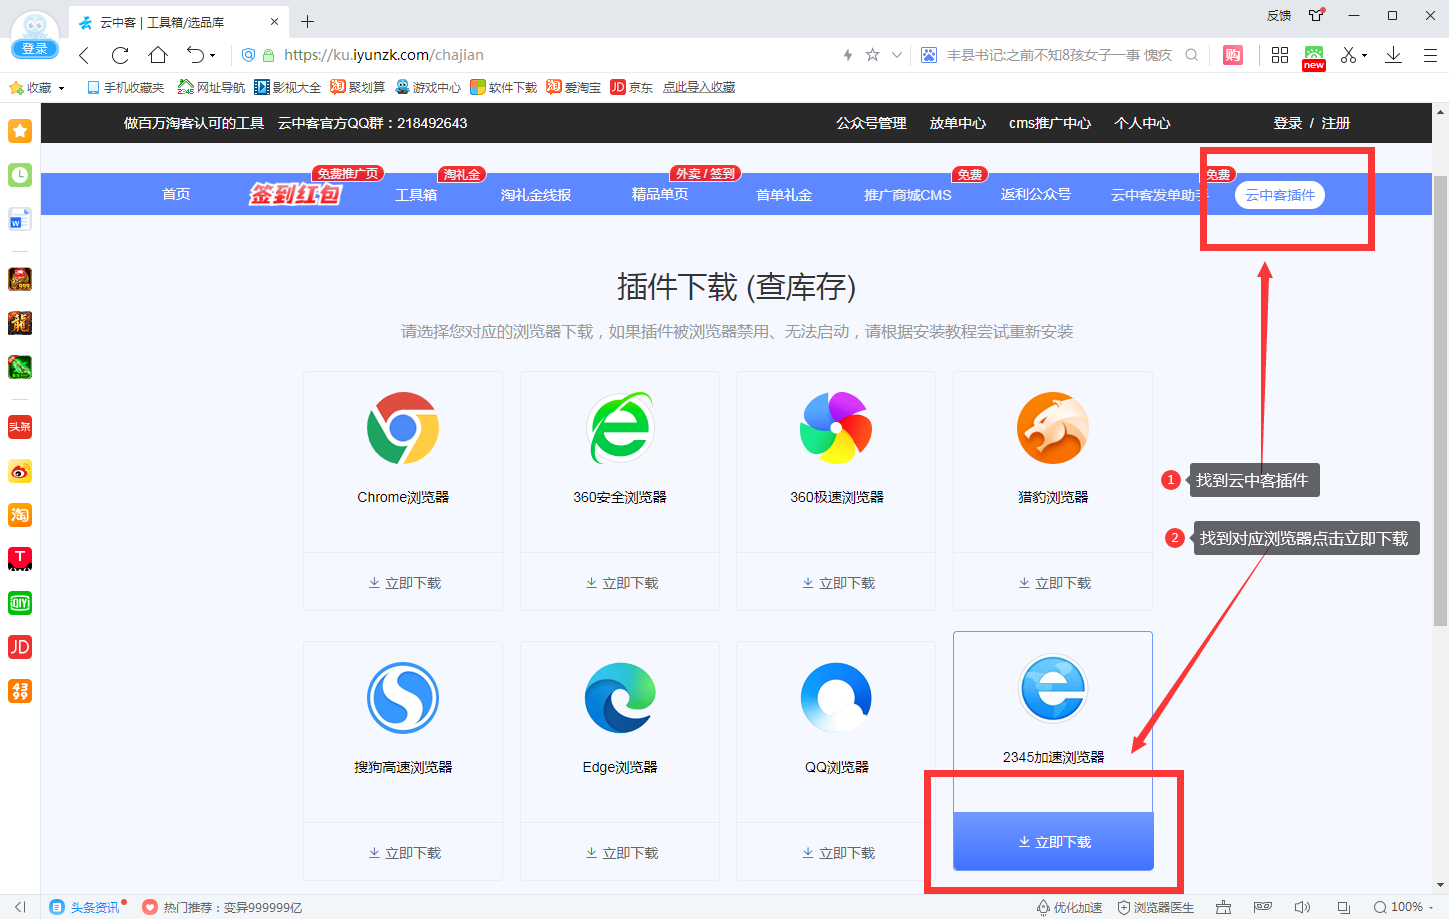Image resolution: width=1449 pixels, height=919 pixels.
Task: Open the red JD sidebar icon
Action: click(x=20, y=647)
